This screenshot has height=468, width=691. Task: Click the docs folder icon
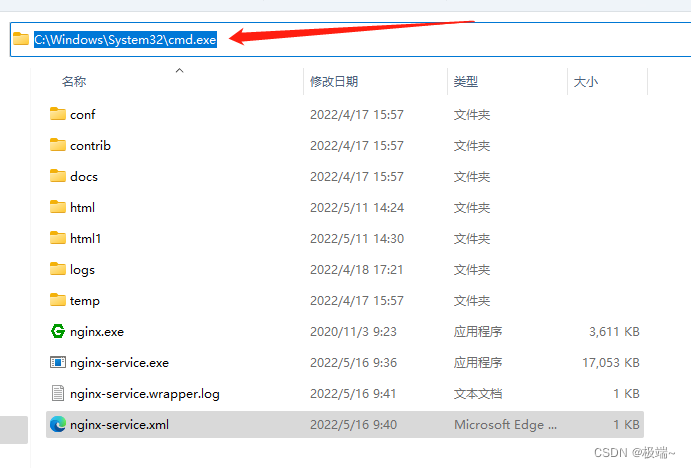[x=58, y=176]
